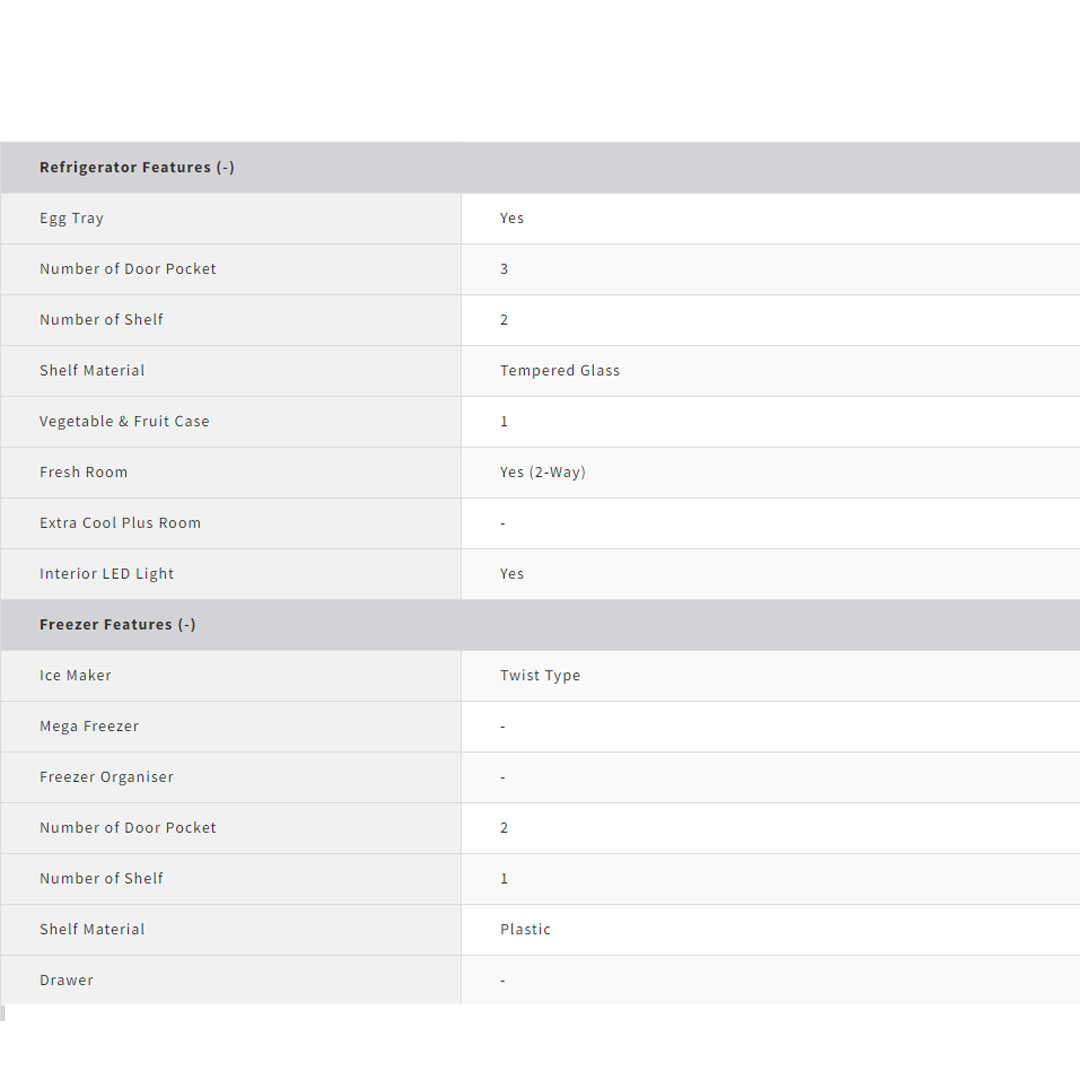Select the Ice Maker row label

point(76,675)
